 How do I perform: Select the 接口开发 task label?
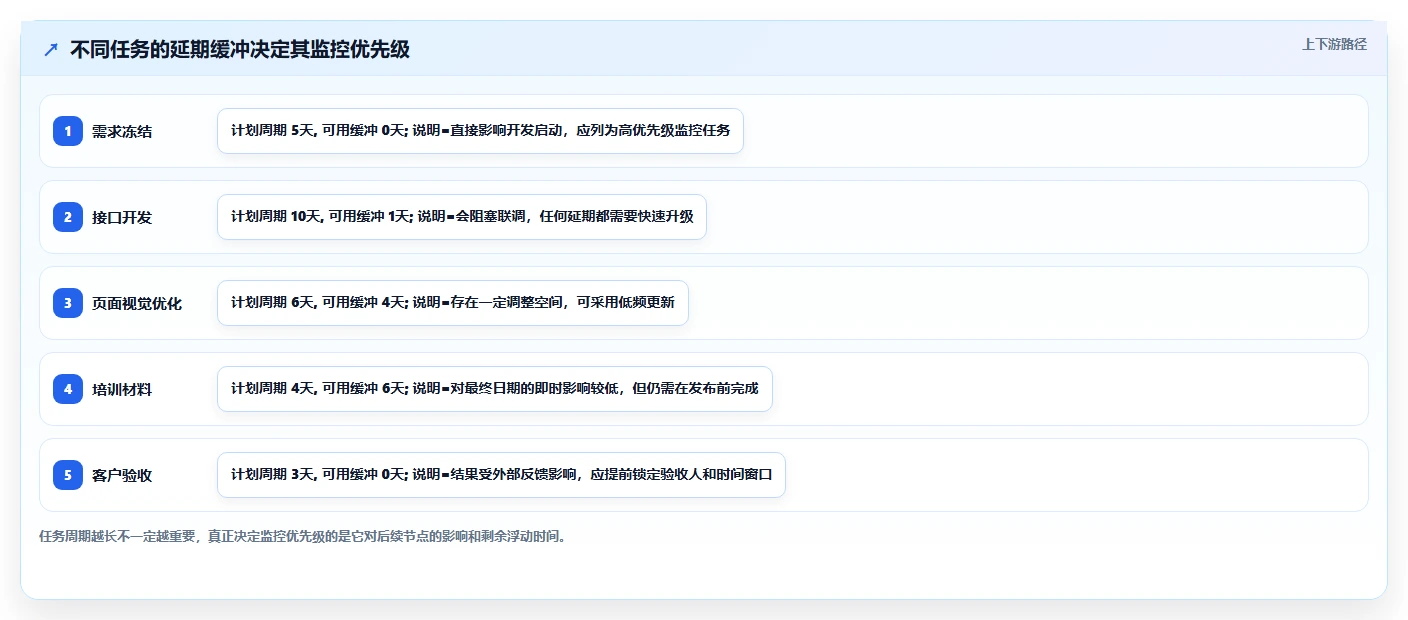(122, 217)
